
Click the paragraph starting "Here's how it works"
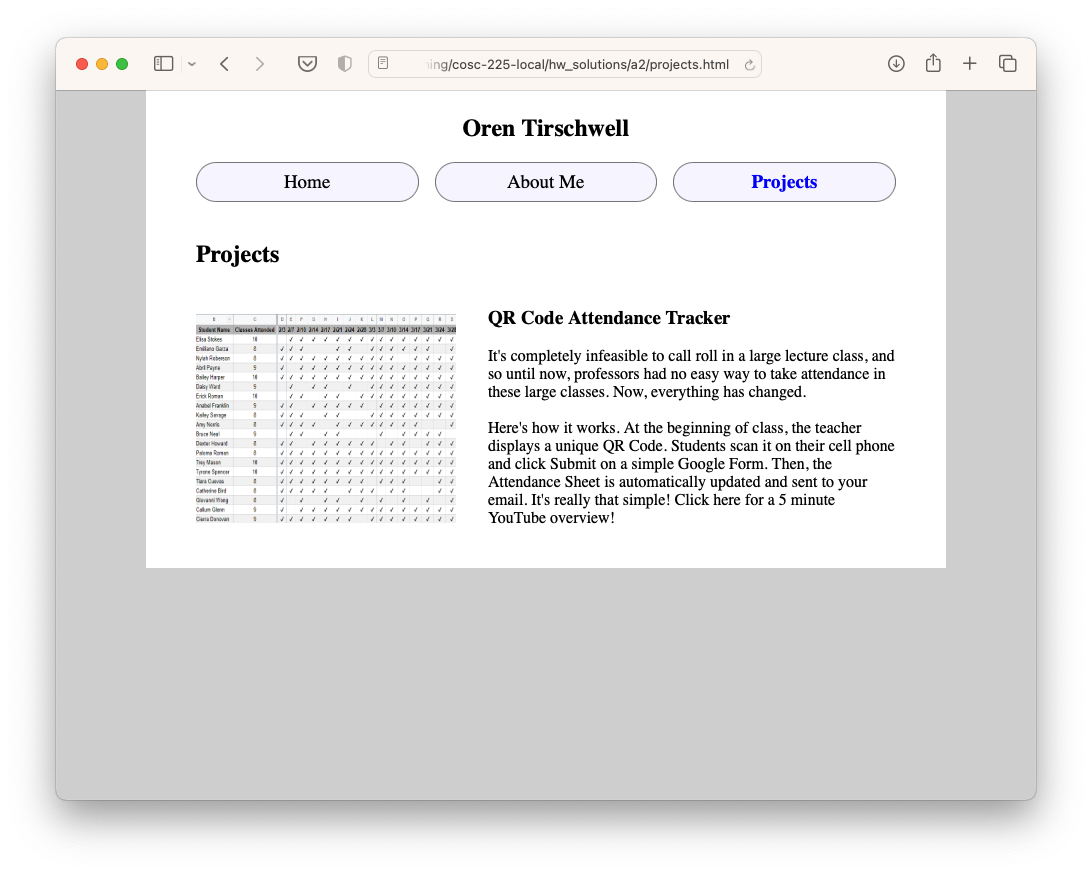coord(691,473)
